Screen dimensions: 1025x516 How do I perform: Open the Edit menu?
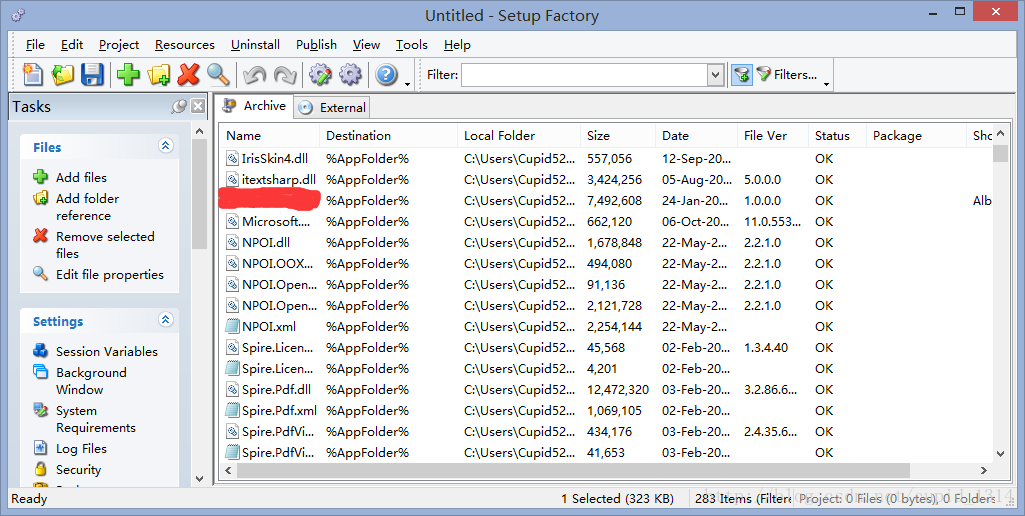tap(72, 44)
